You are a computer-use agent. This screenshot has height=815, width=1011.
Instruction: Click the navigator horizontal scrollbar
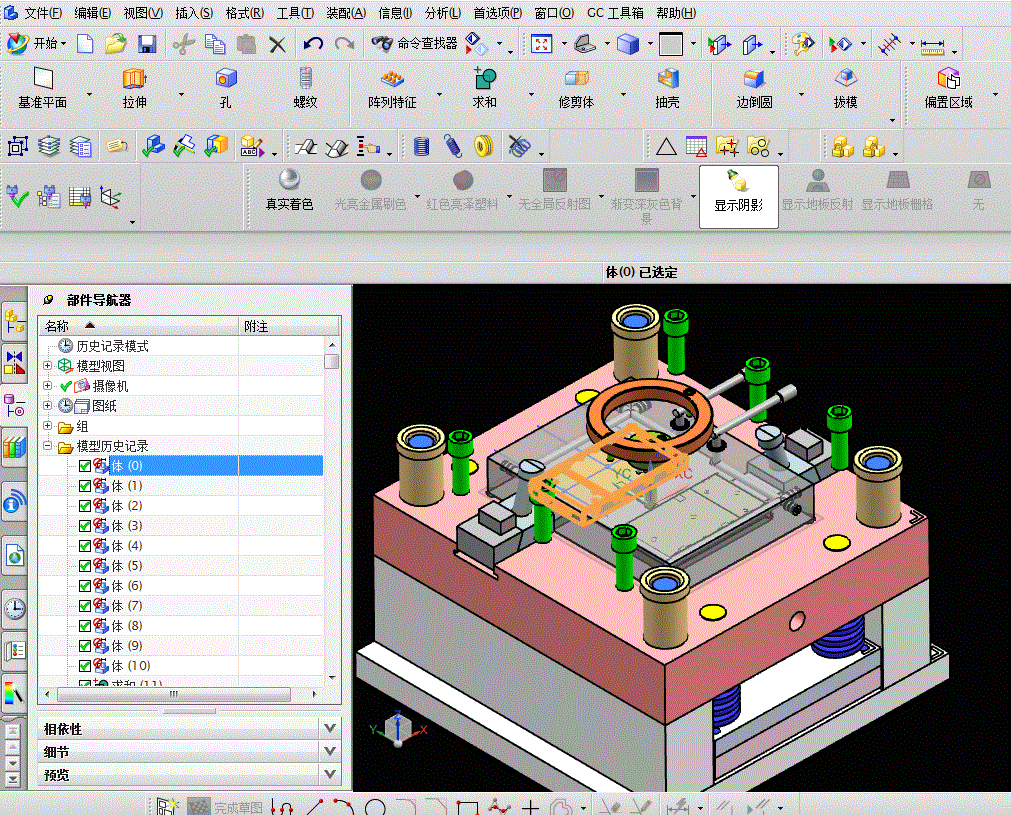pos(174,694)
